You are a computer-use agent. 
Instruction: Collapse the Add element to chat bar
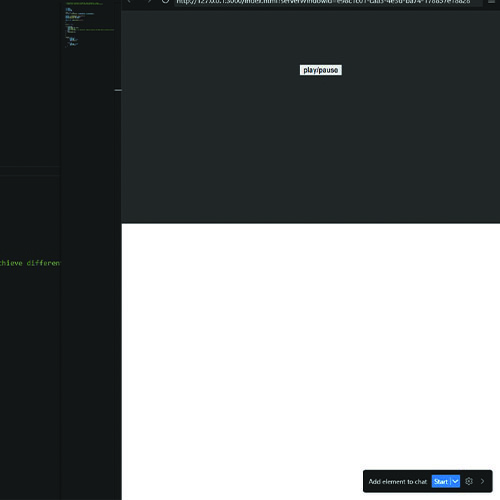tap(482, 481)
